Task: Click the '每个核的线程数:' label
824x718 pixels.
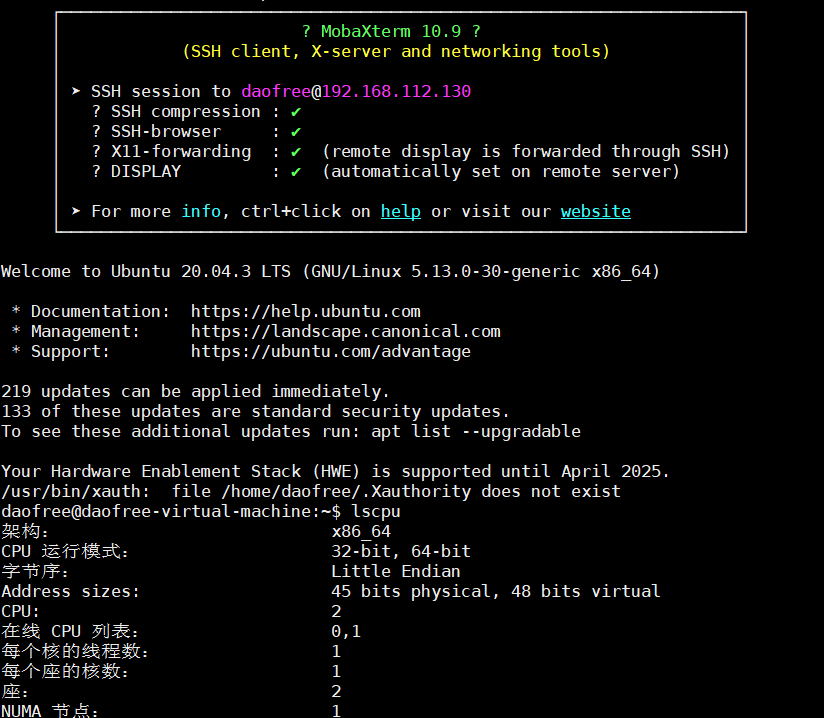Action: [x=75, y=651]
